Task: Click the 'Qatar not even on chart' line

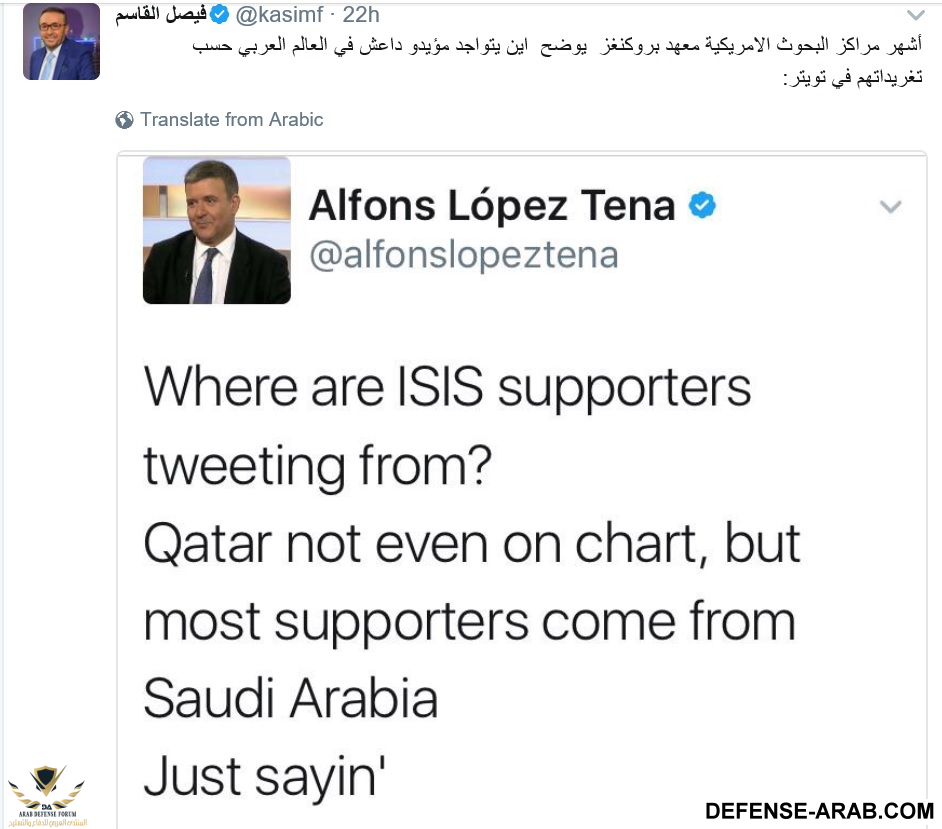Action: [x=471, y=543]
